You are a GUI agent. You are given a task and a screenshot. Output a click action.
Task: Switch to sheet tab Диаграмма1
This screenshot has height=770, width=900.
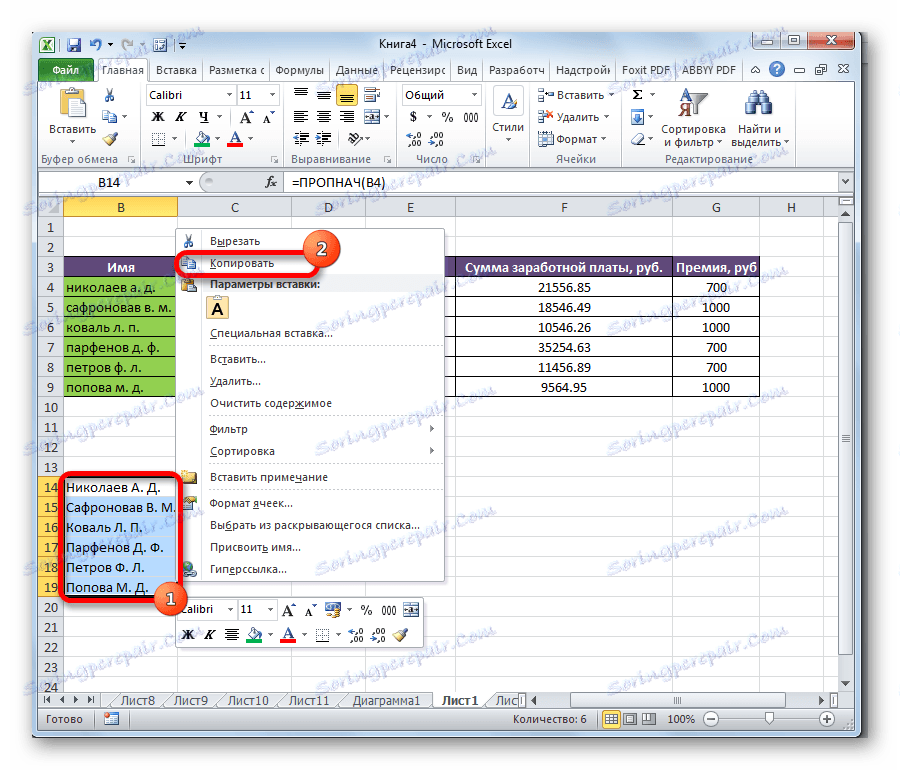point(386,701)
